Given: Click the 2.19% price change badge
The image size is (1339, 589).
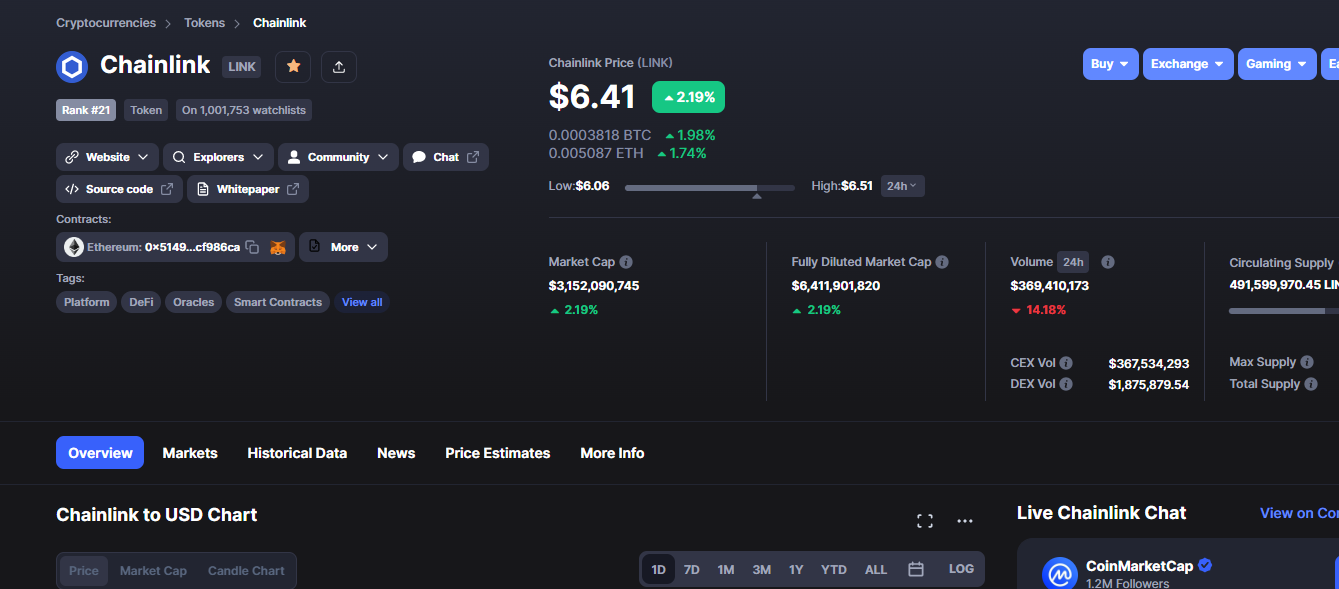Looking at the screenshot, I should 688,97.
